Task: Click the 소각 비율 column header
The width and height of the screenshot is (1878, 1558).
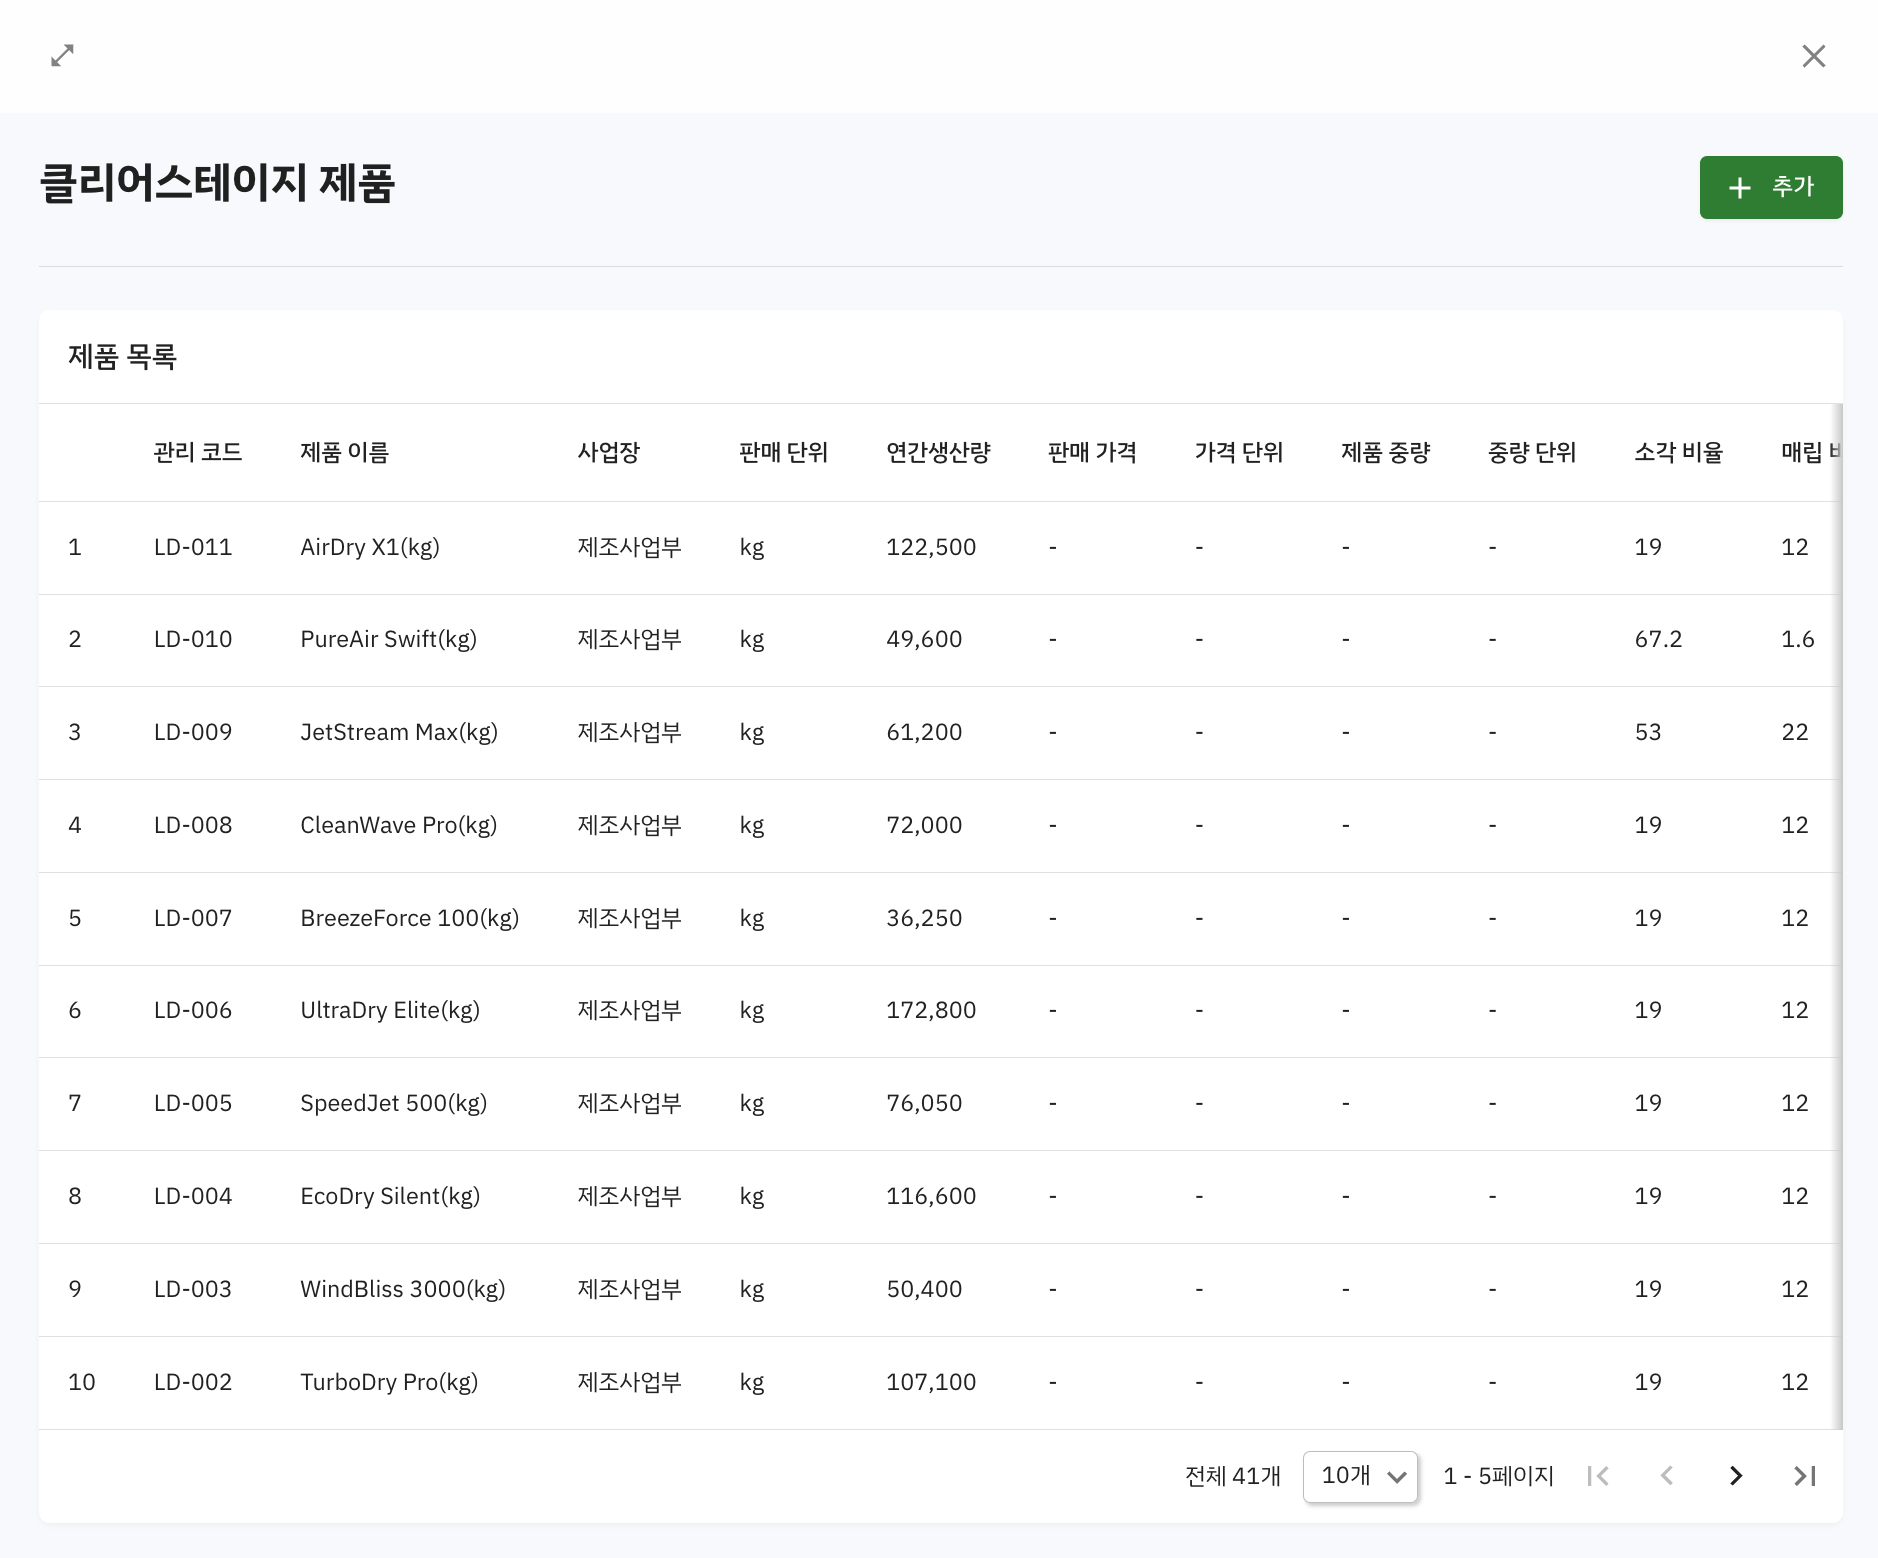Action: pyautogui.click(x=1679, y=453)
